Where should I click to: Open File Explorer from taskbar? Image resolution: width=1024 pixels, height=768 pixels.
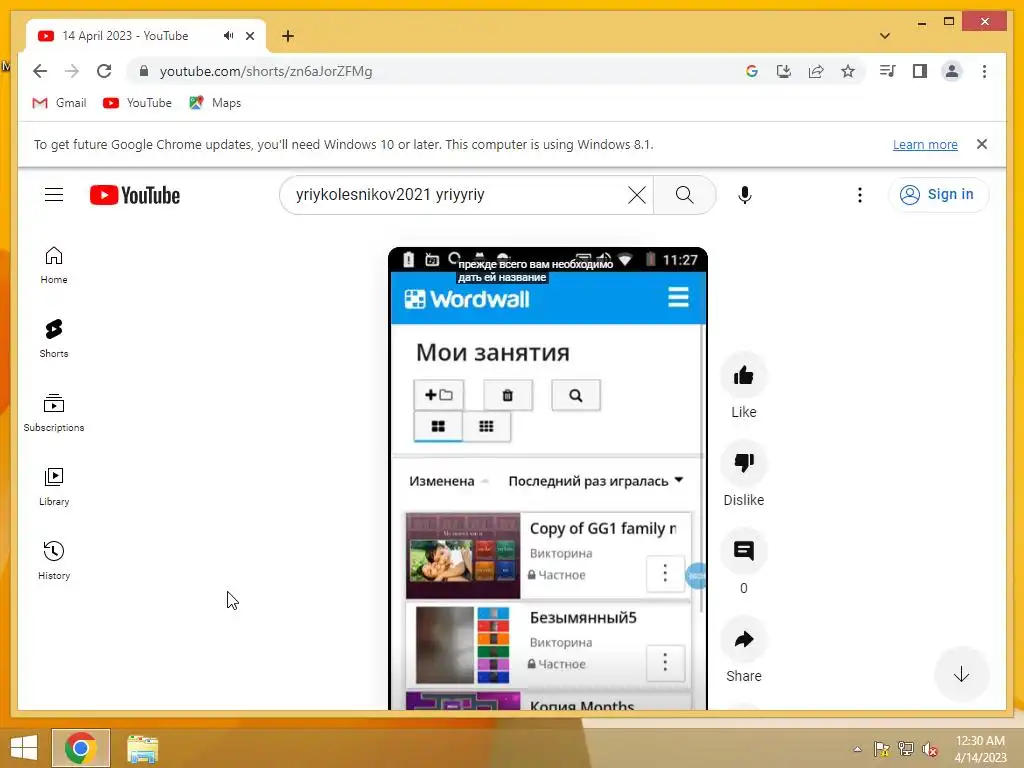142,748
